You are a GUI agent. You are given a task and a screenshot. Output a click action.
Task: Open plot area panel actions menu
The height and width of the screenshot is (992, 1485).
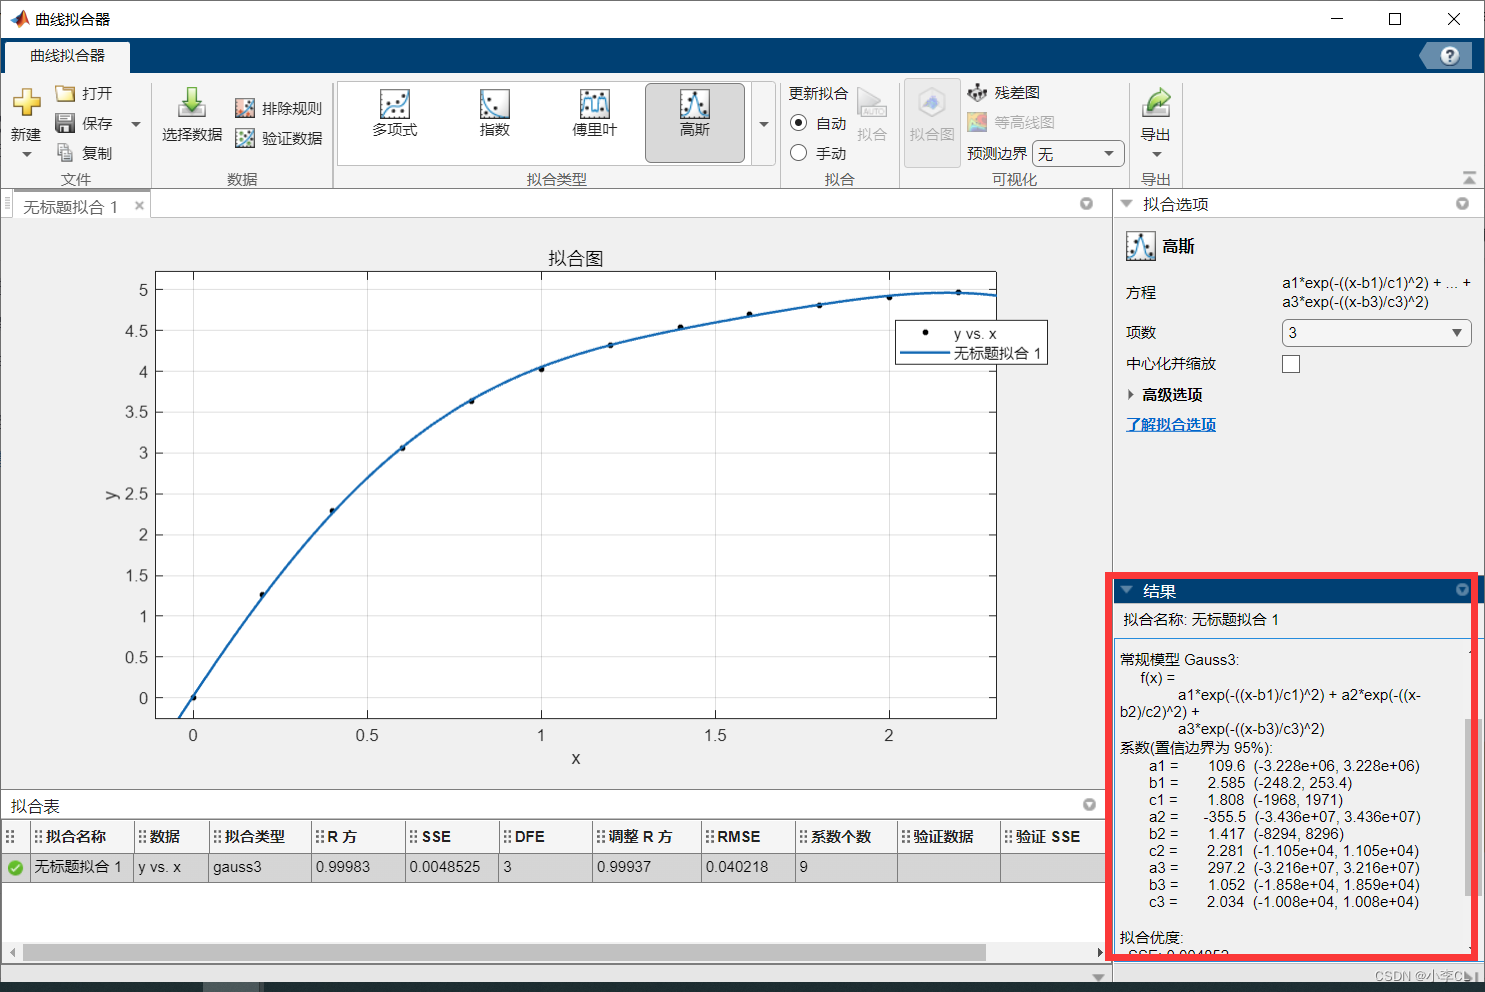pyautogui.click(x=1087, y=204)
